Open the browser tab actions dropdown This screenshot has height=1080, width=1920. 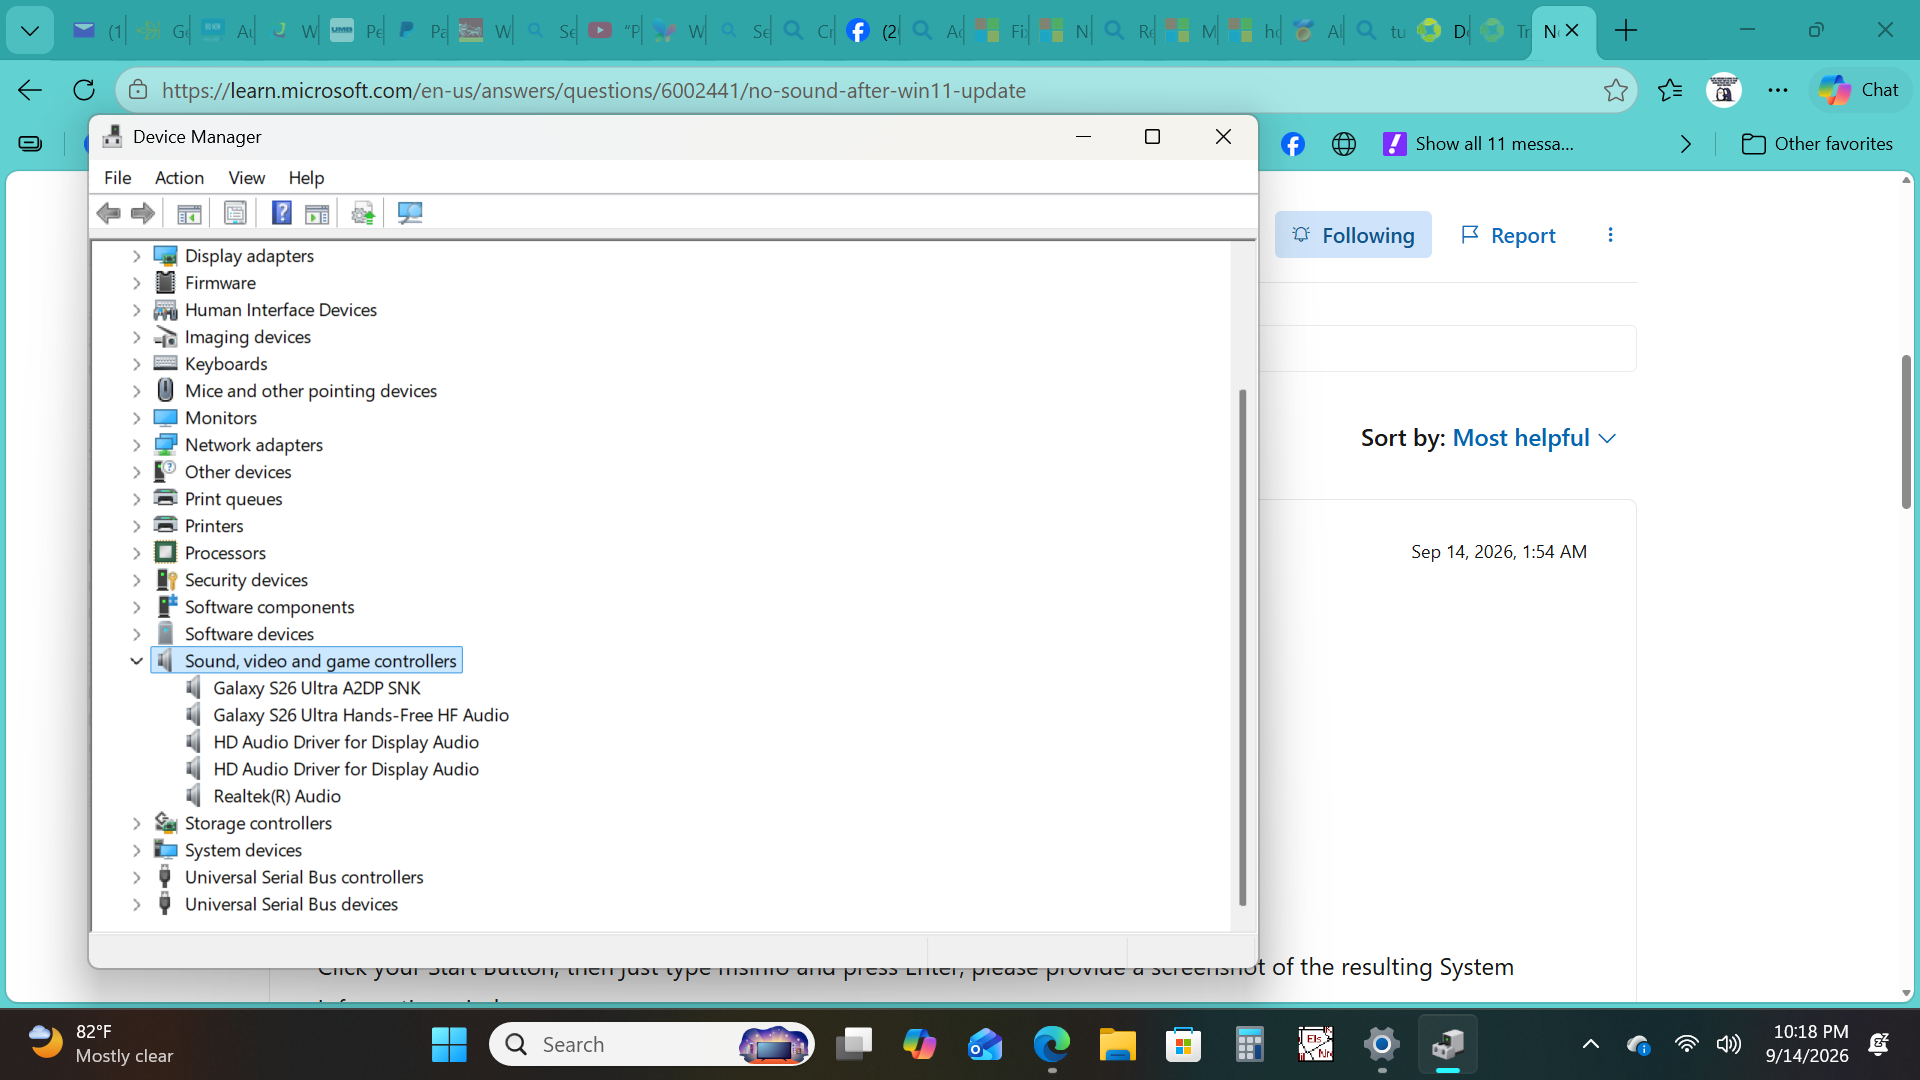[x=30, y=31]
